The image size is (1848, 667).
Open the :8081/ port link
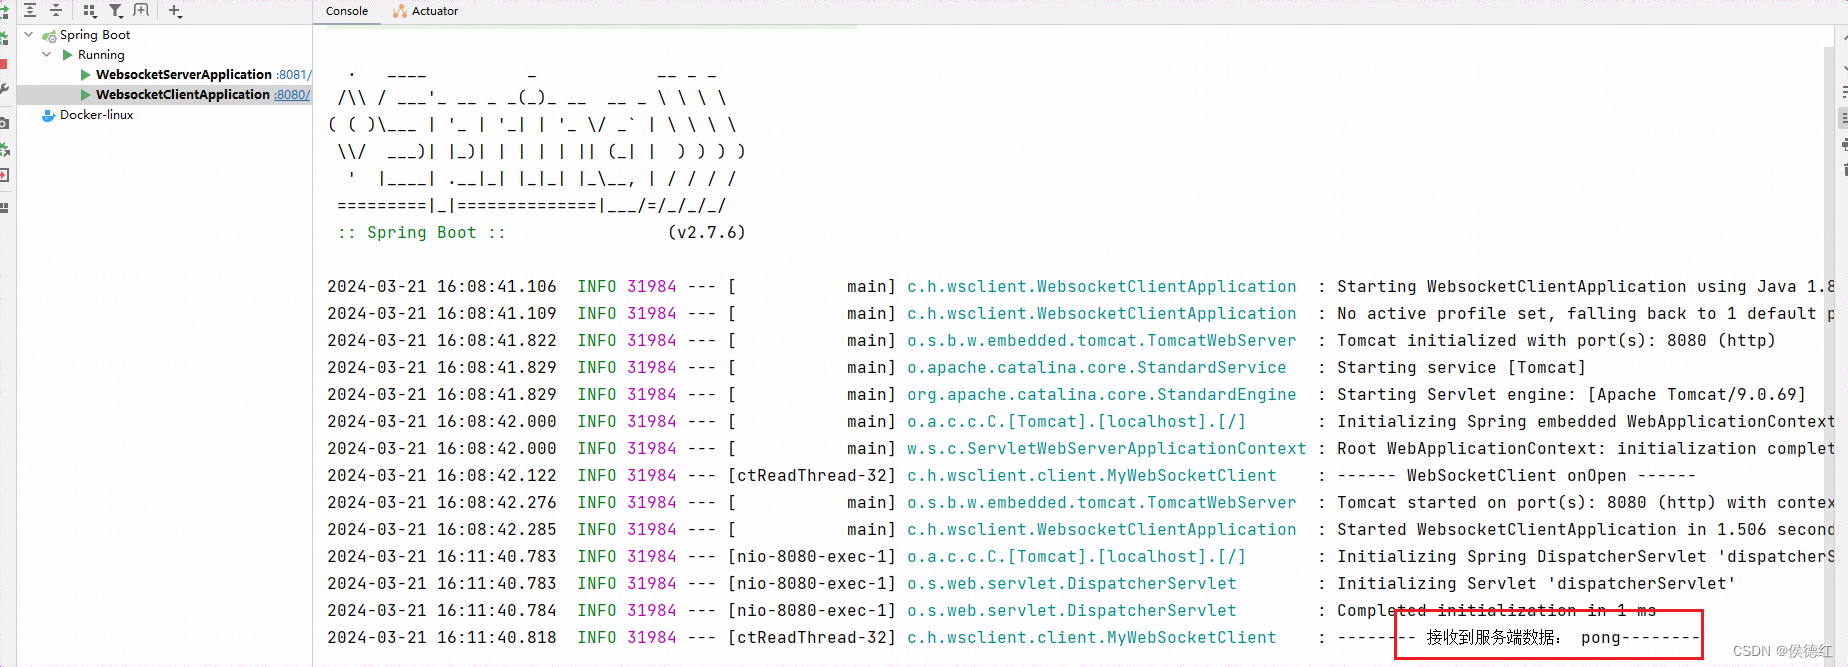(293, 75)
